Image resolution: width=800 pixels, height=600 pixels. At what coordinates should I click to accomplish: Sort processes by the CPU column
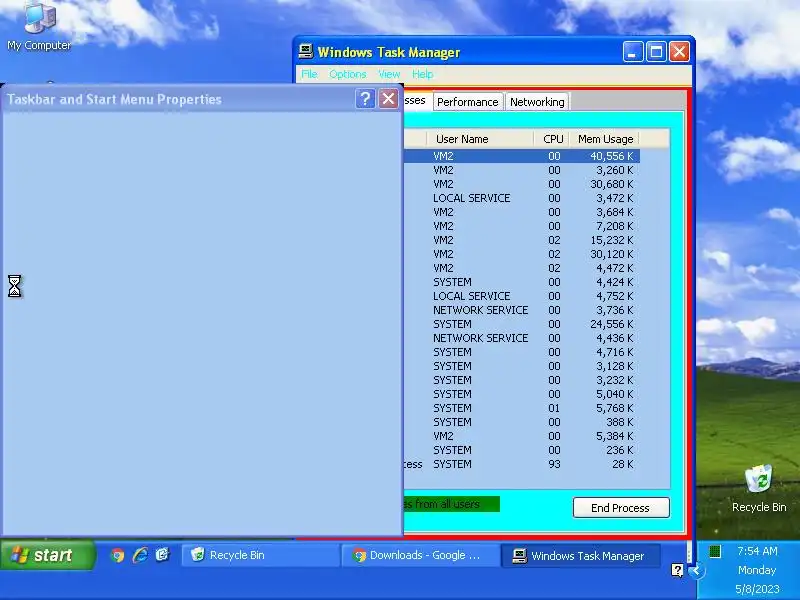tap(552, 139)
